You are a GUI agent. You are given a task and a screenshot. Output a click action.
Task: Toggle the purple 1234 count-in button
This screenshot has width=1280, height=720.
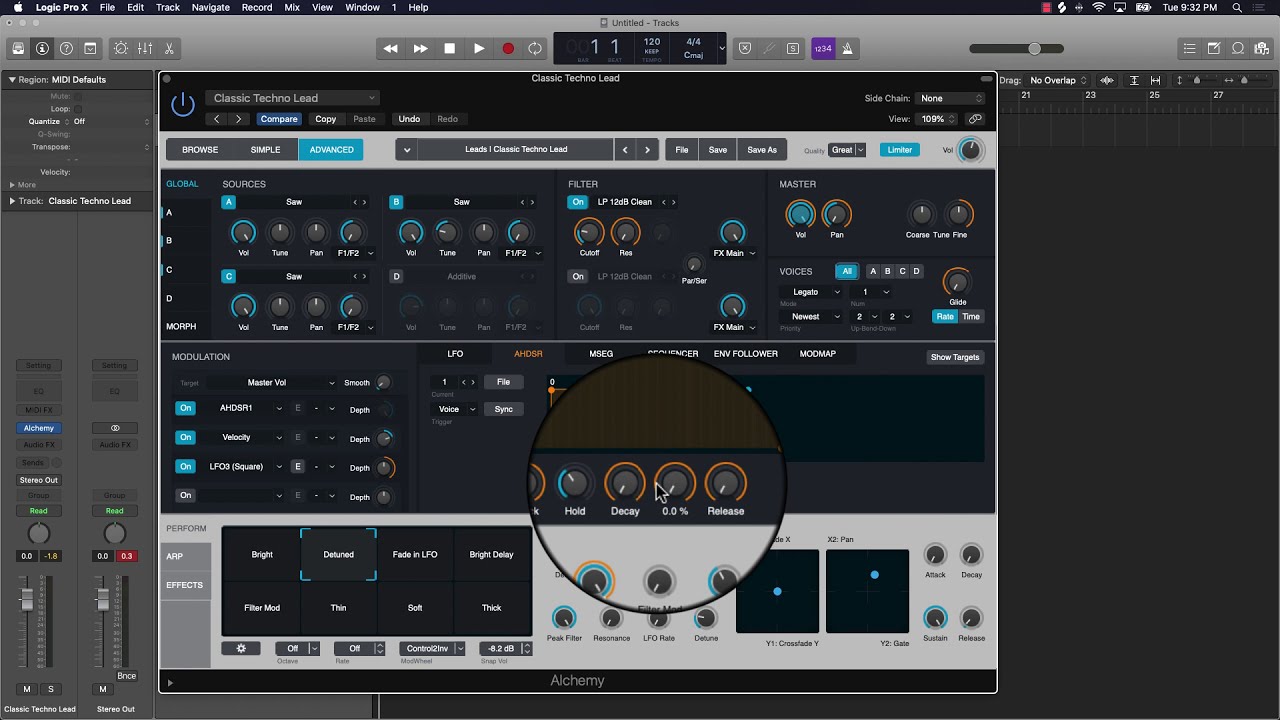tap(822, 48)
